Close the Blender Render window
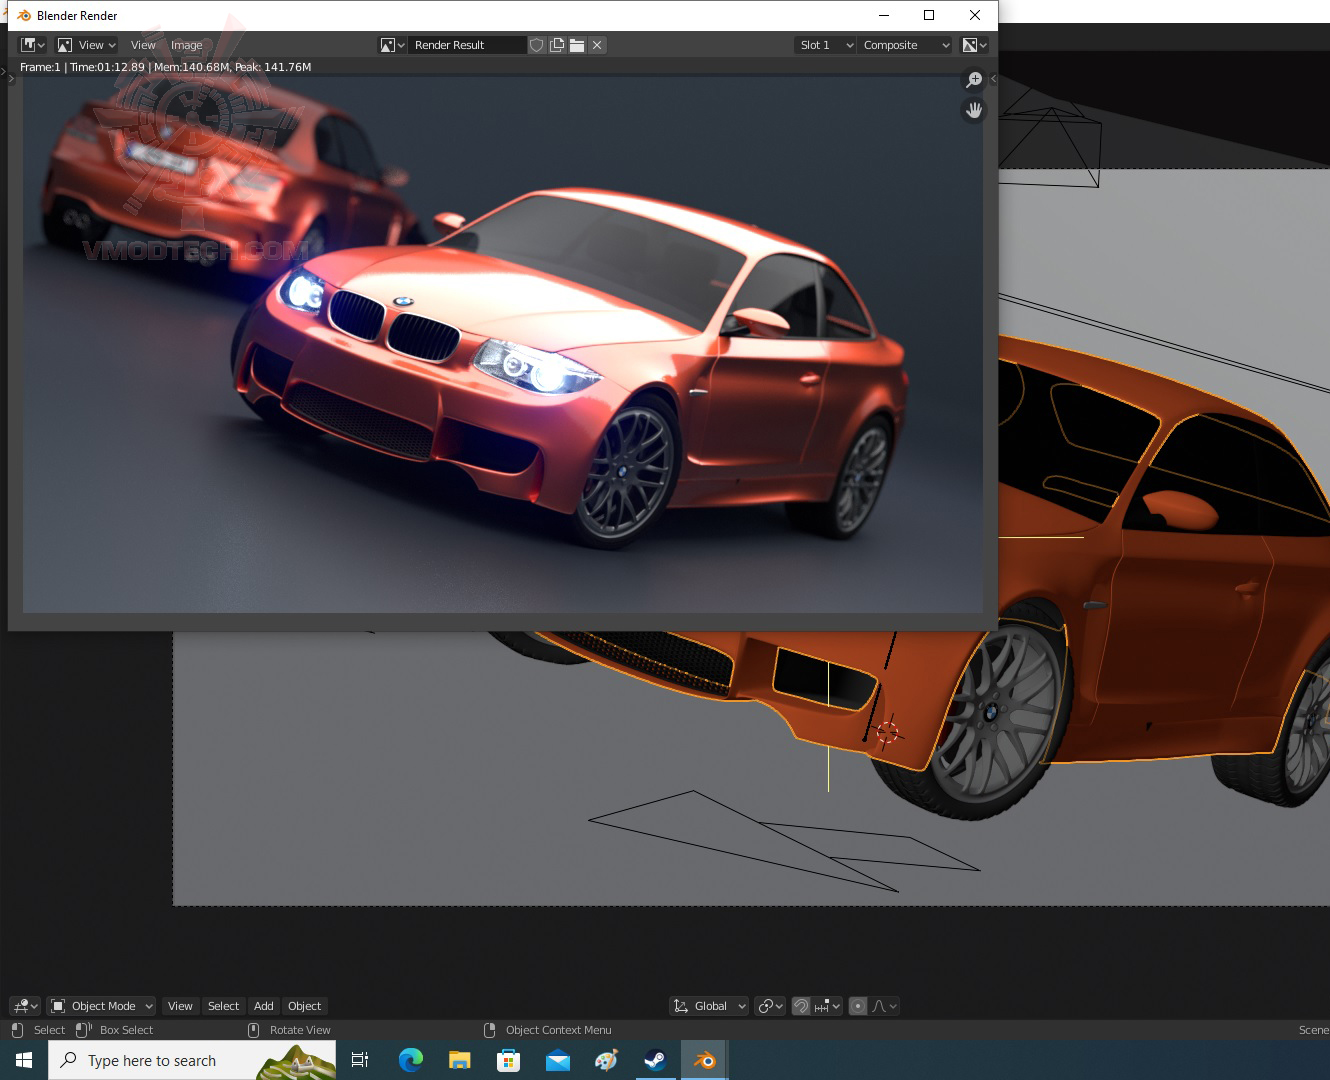1330x1080 pixels. (x=975, y=15)
